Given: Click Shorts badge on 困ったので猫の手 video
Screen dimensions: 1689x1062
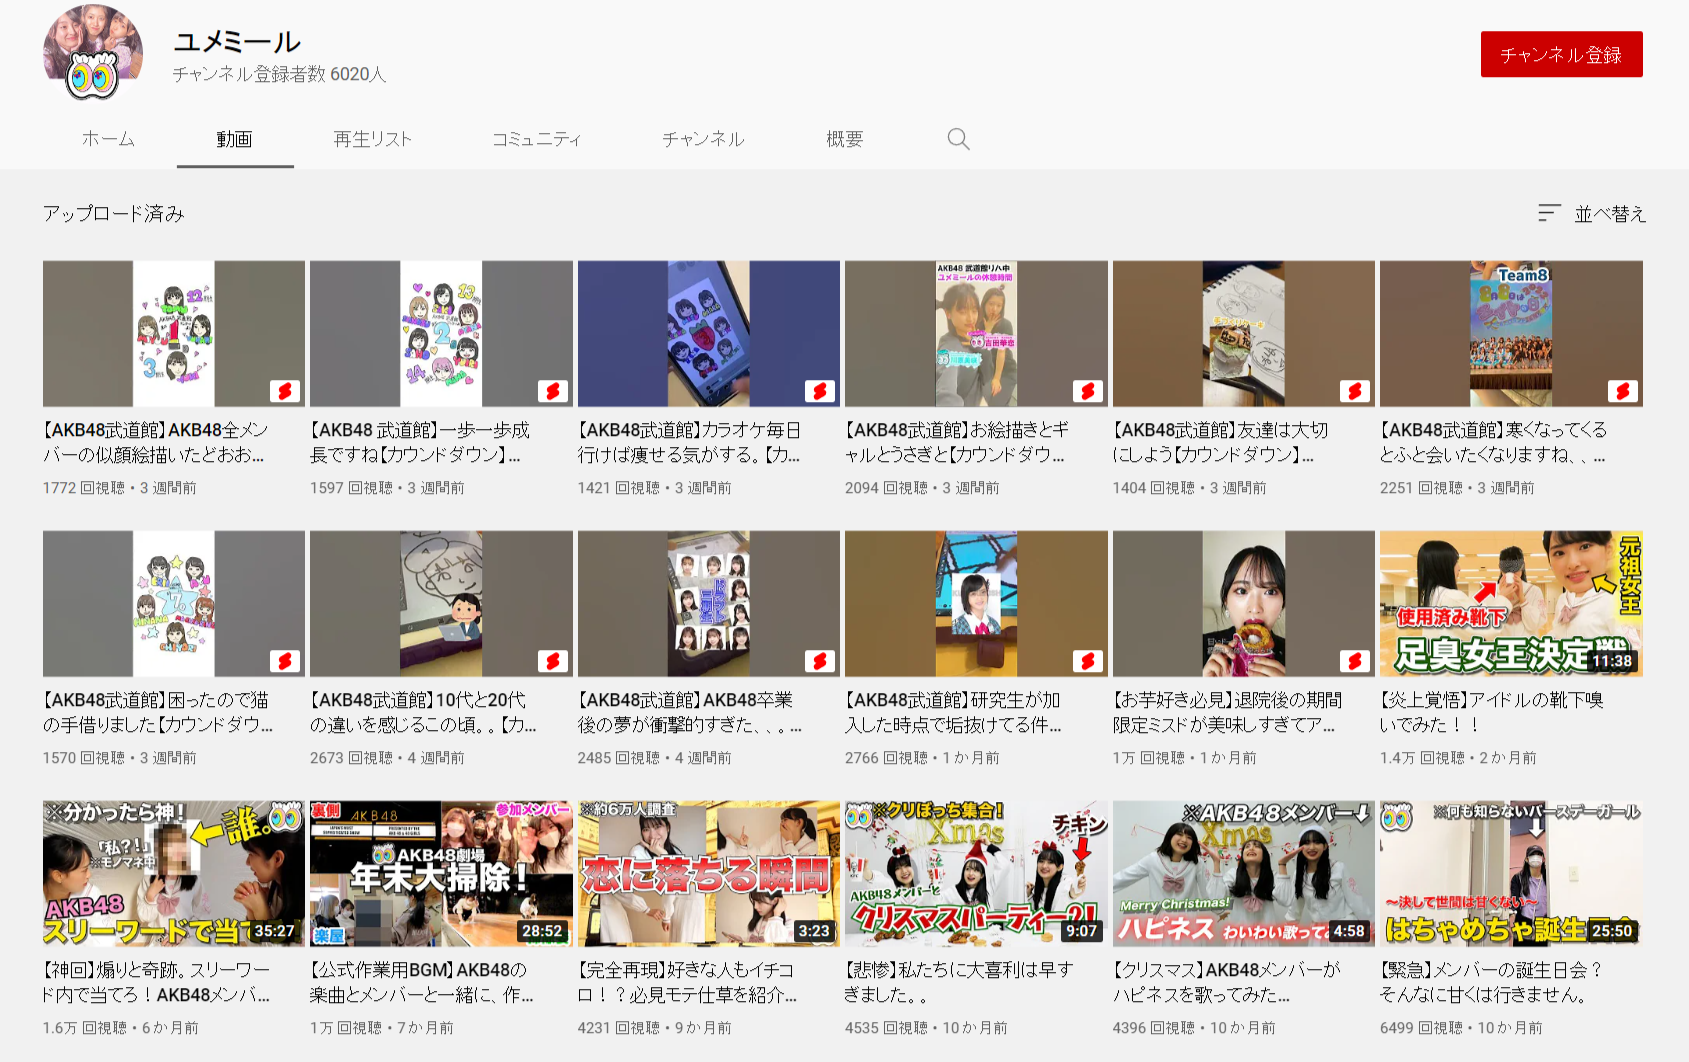Looking at the screenshot, I should tap(285, 661).
